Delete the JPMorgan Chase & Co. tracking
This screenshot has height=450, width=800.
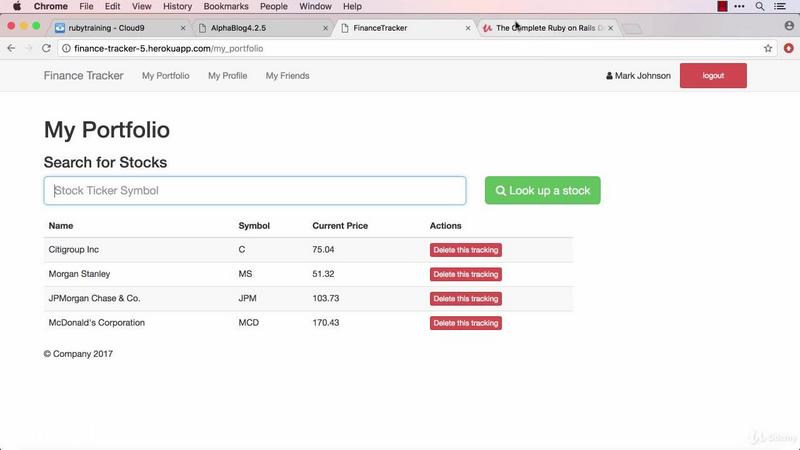465,298
